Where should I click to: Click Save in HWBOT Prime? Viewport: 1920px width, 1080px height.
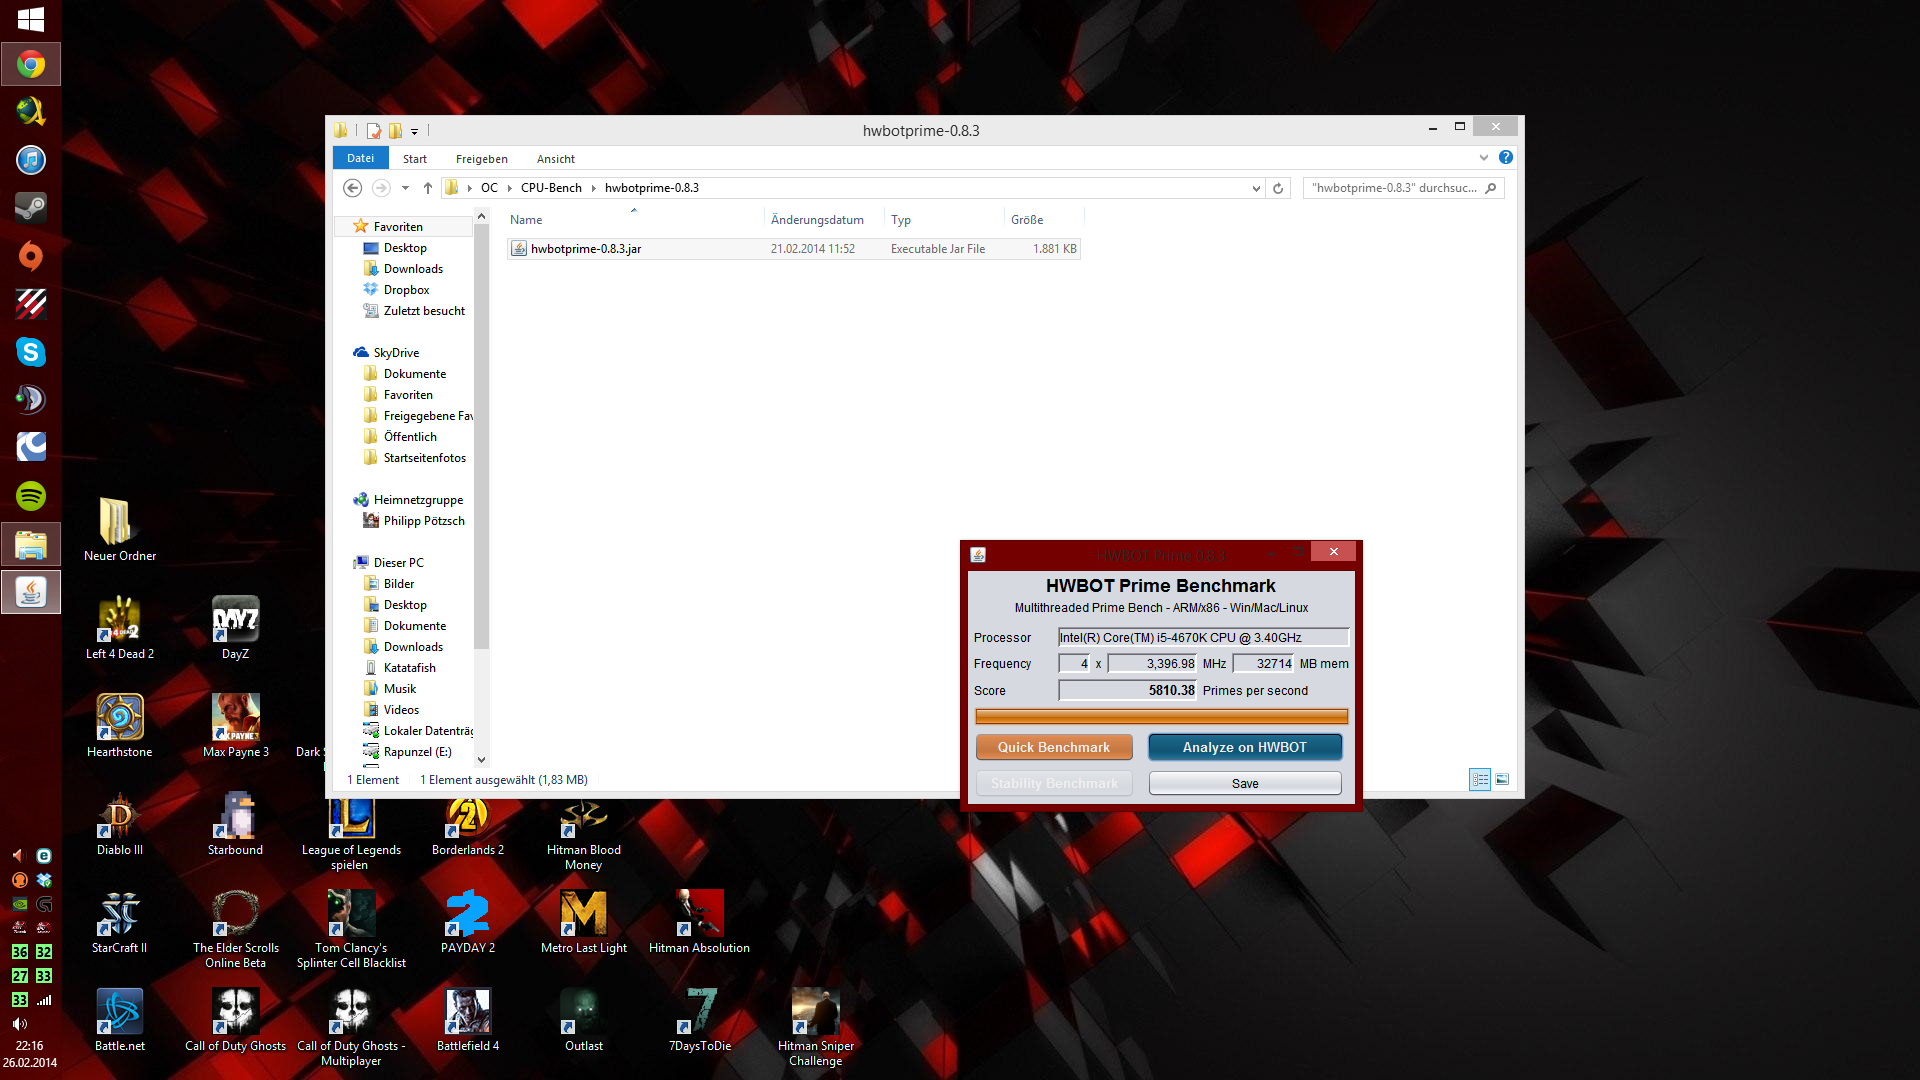tap(1245, 784)
